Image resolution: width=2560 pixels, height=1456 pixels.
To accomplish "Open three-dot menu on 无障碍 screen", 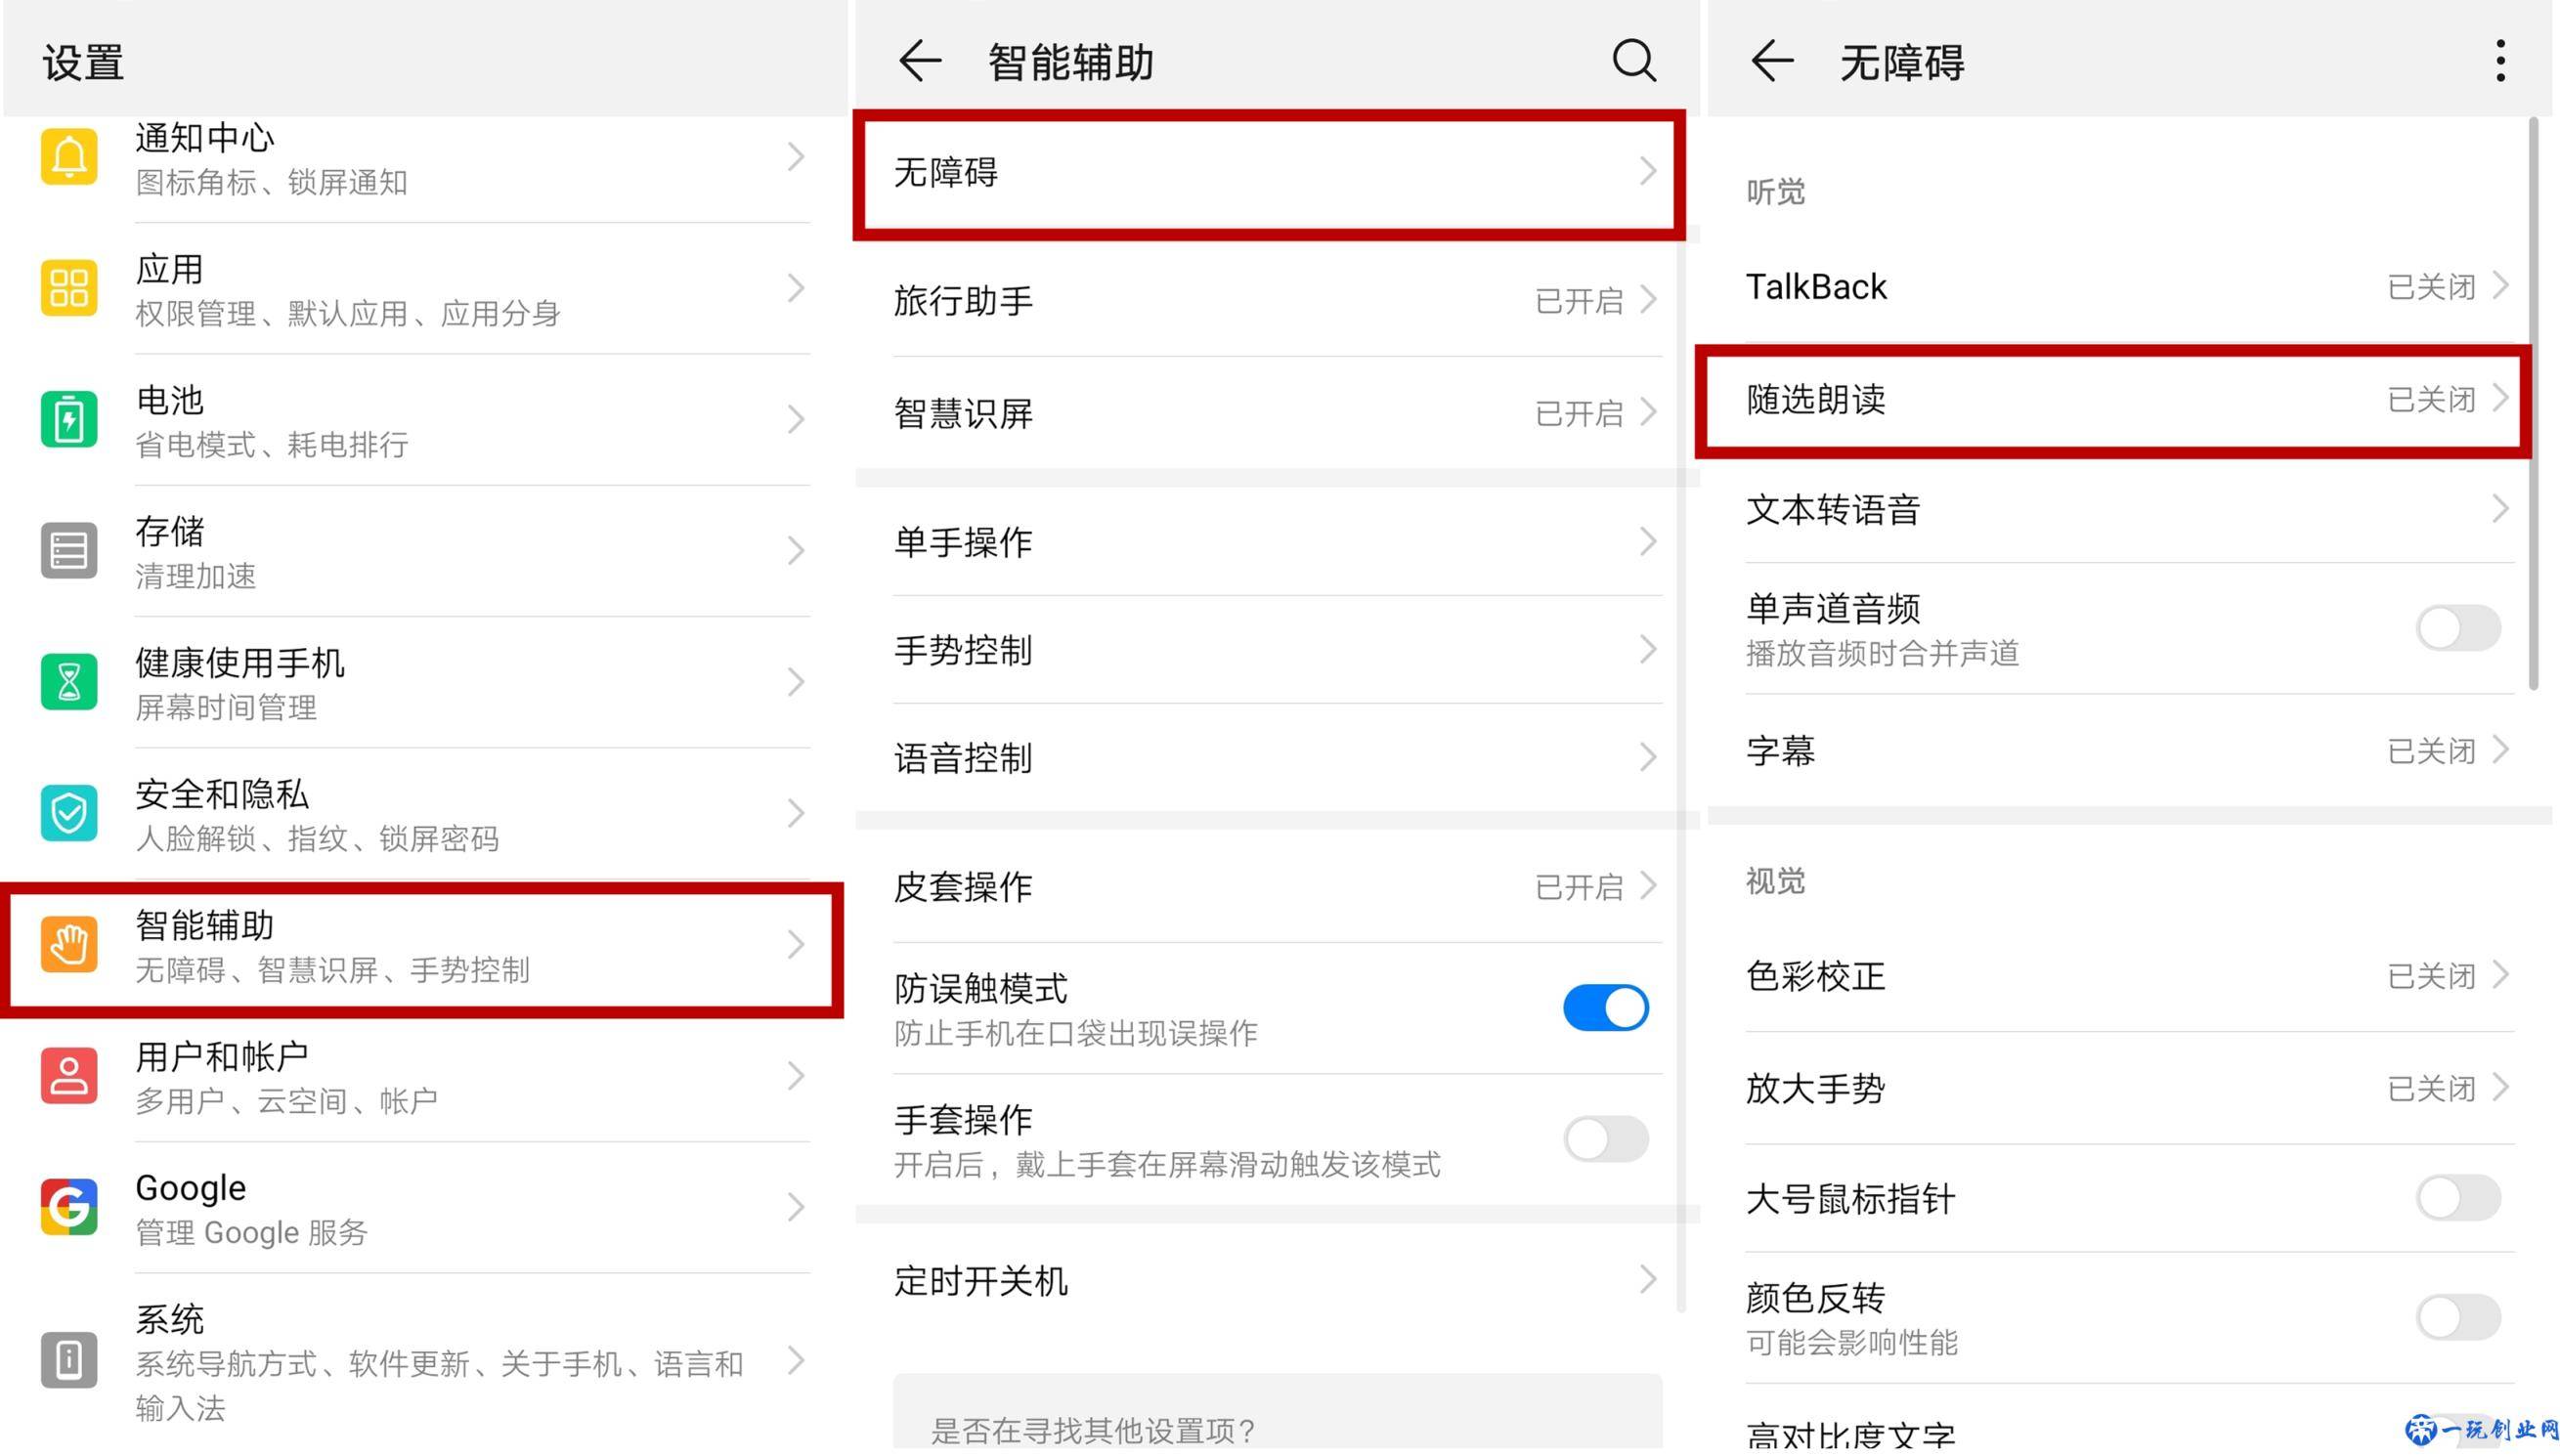I will (x=2500, y=61).
